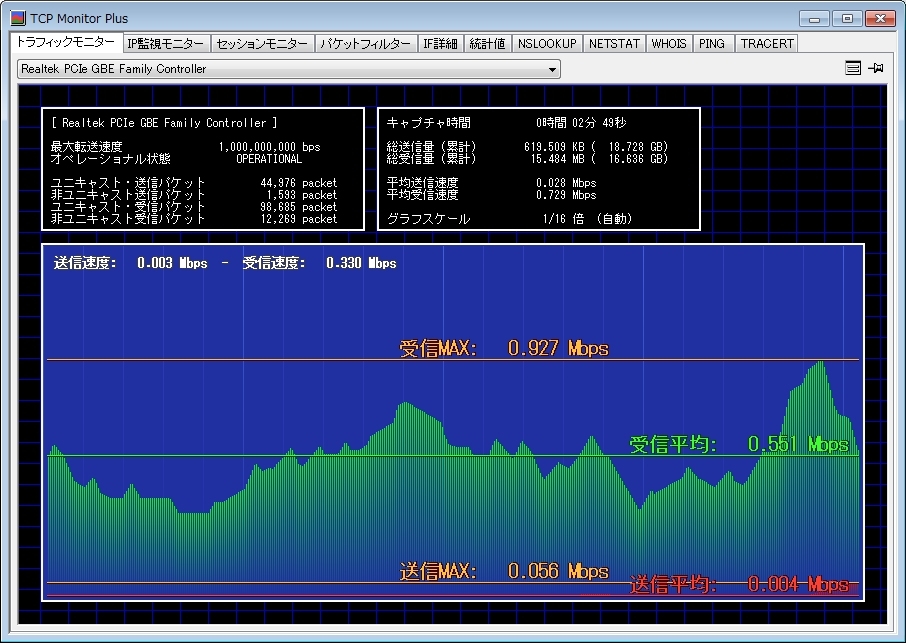The height and width of the screenshot is (643, 906).
Task: Select the トラフィックモニター tab
Action: (x=64, y=43)
